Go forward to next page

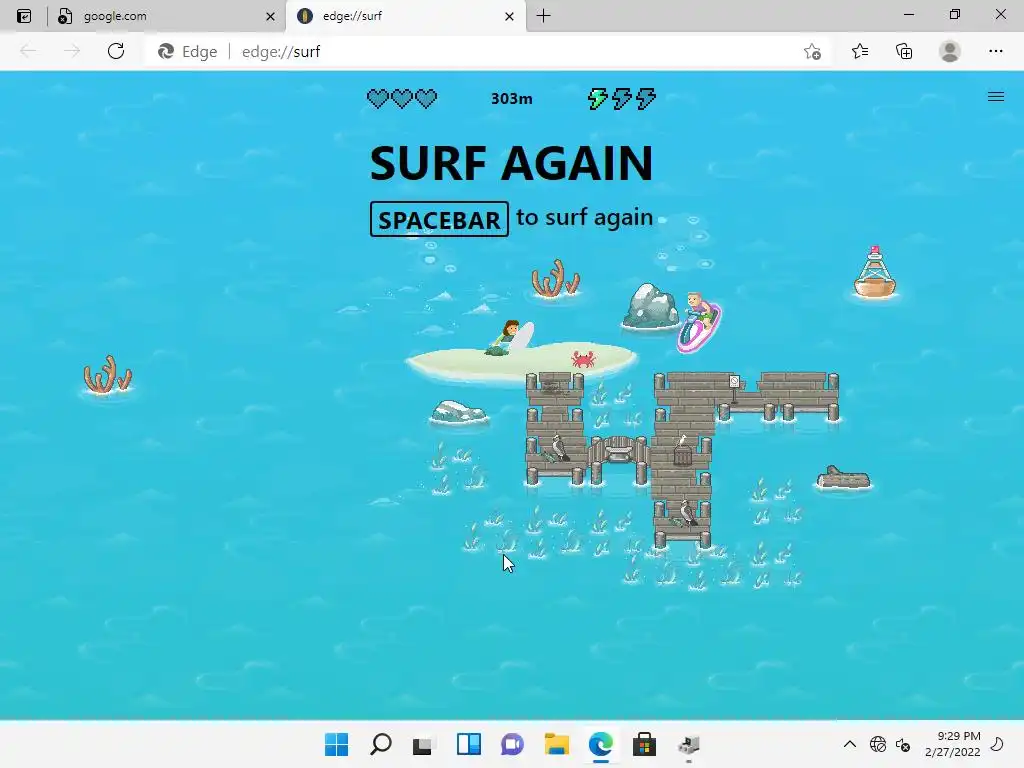click(x=72, y=51)
